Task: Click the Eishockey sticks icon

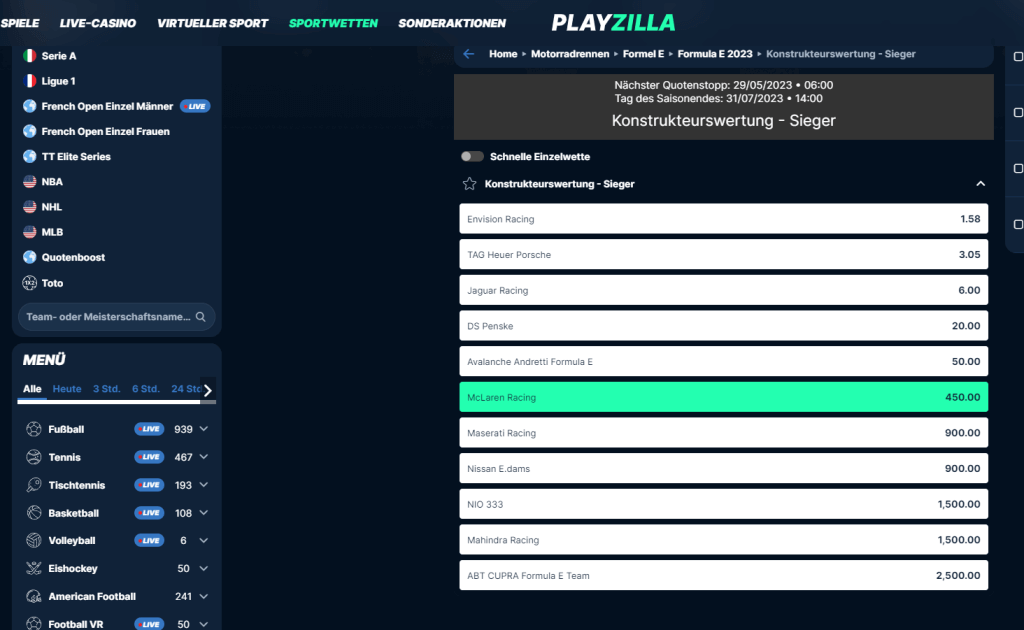Action: (x=33, y=569)
